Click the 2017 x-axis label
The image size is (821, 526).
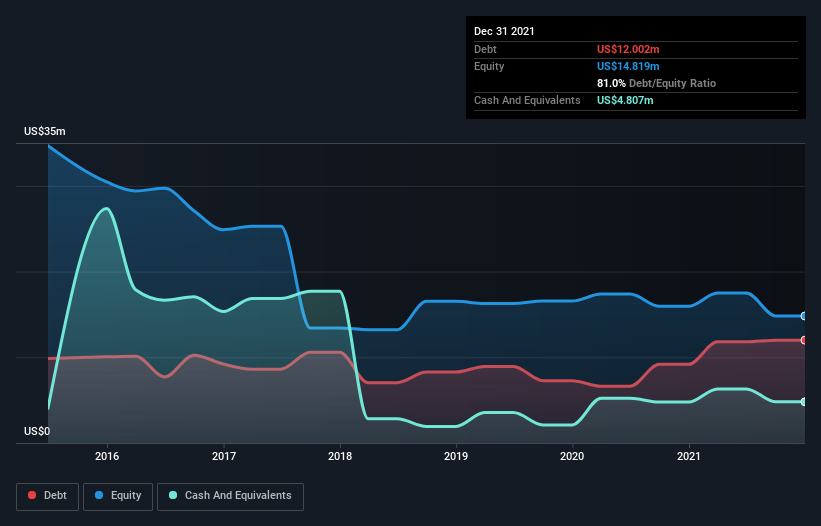[x=224, y=456]
